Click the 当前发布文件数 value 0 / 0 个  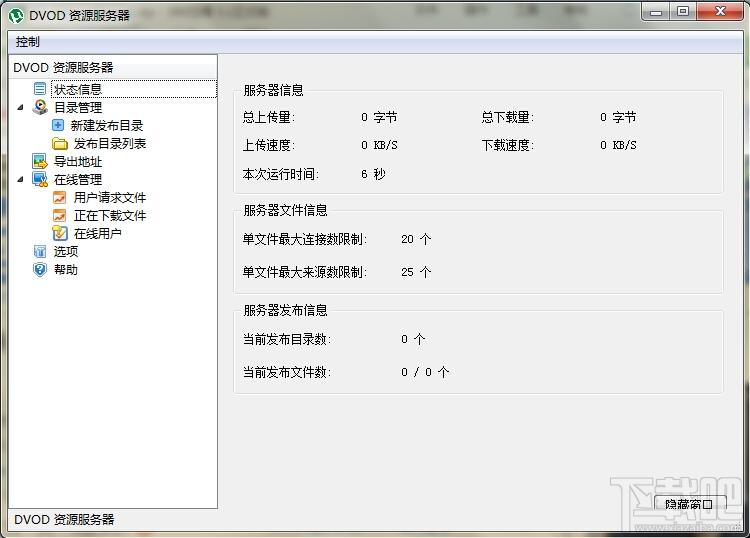click(425, 372)
